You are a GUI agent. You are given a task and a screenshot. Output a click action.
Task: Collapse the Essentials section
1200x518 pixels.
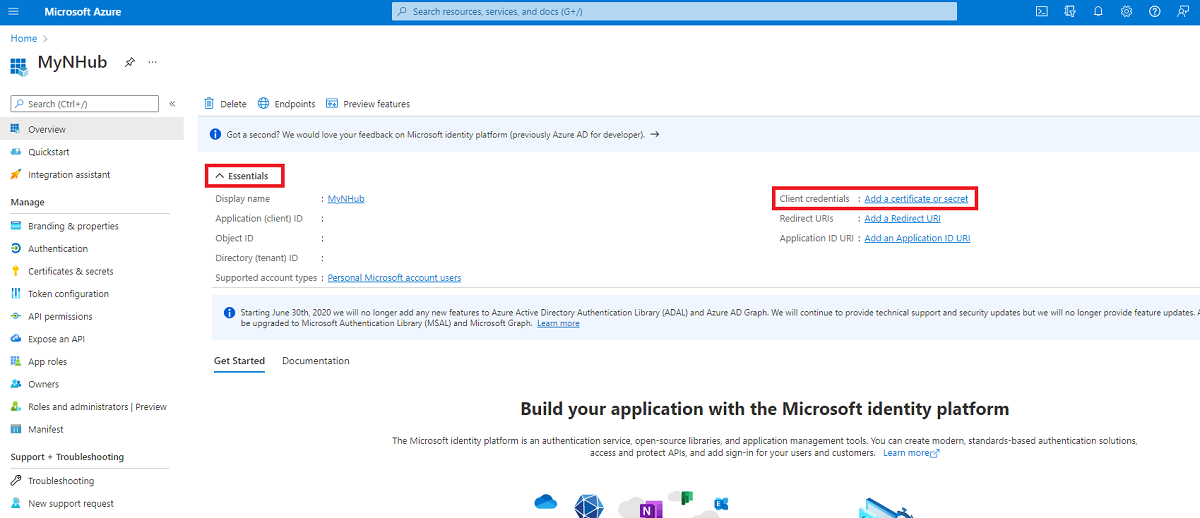tap(245, 176)
